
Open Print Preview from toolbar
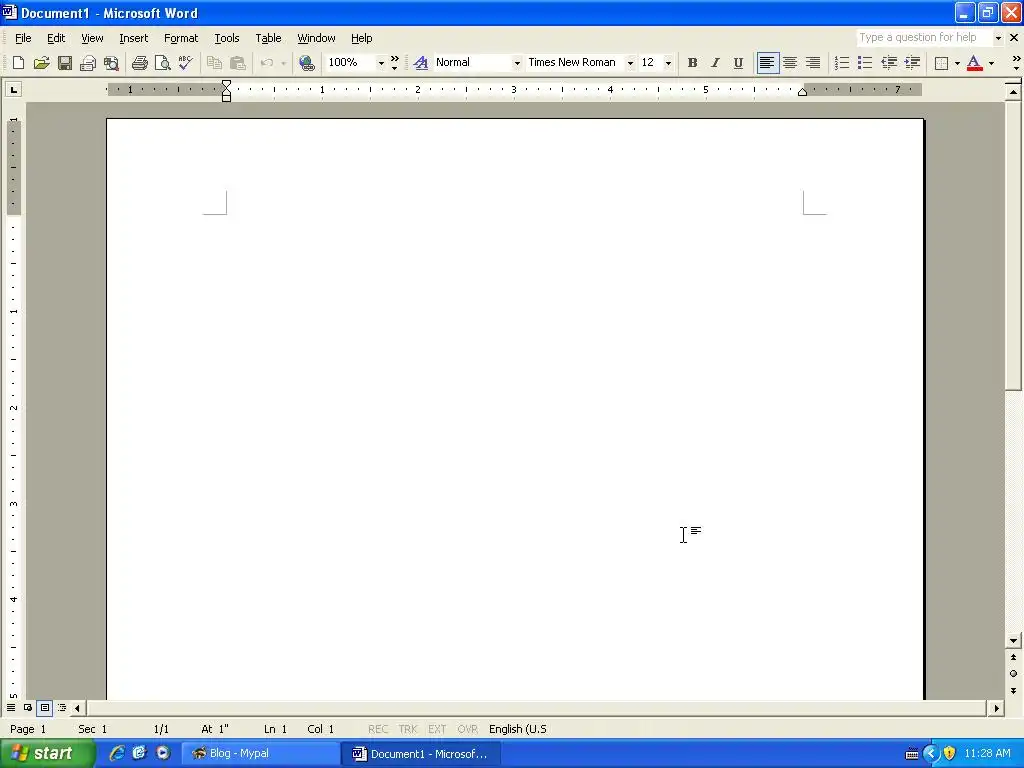click(x=163, y=63)
